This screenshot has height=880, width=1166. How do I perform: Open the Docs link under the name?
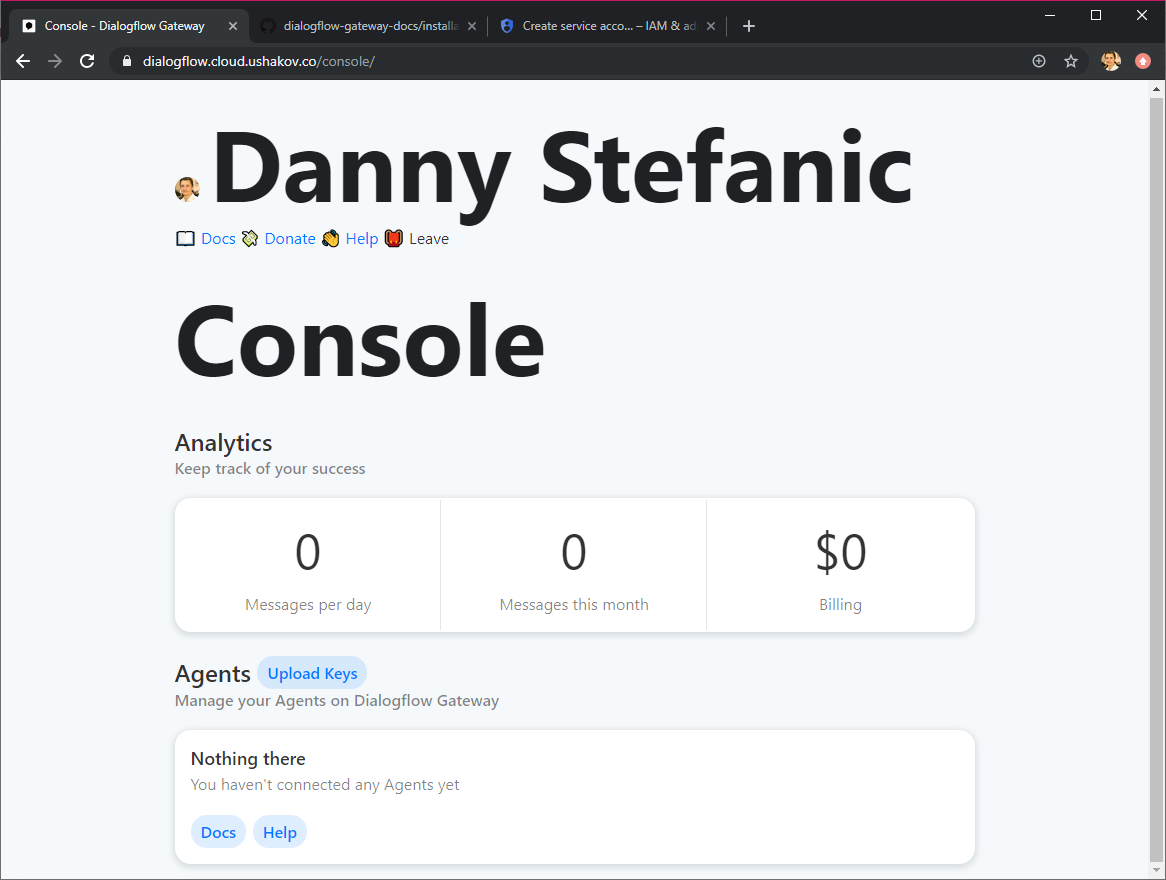coord(218,239)
